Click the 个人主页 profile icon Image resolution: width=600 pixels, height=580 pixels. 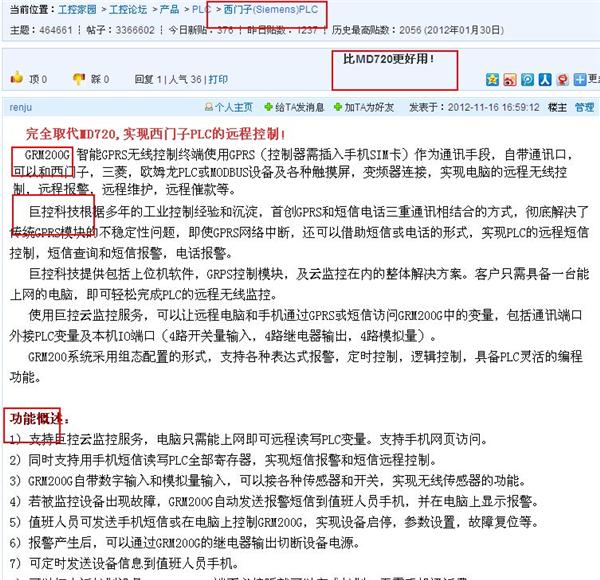209,107
